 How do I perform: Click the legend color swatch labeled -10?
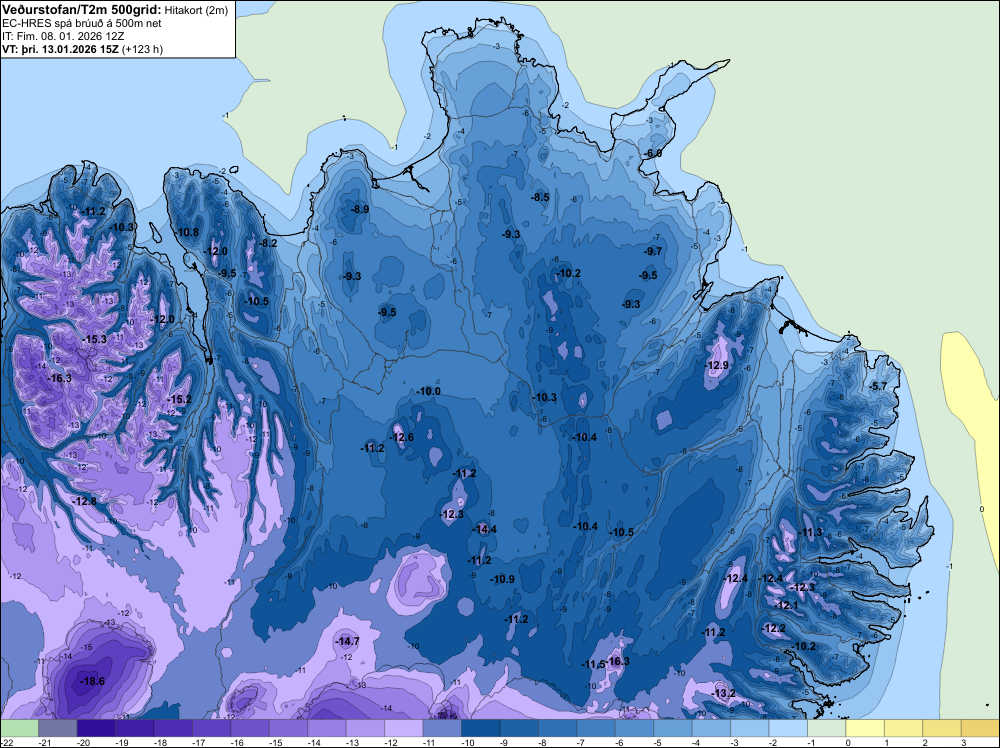(x=481, y=728)
